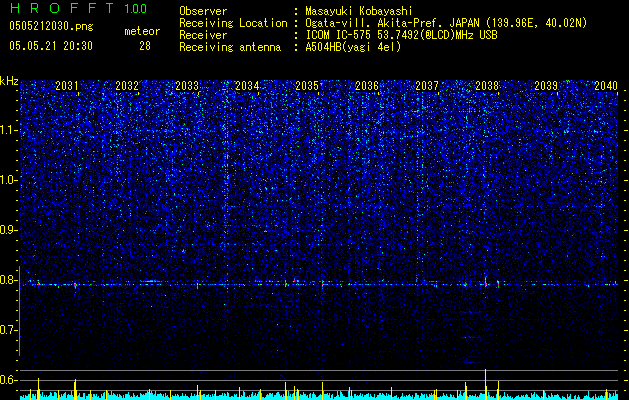Click the Receiving antenna label
The width and height of the screenshot is (629, 400).
[x=230, y=47]
